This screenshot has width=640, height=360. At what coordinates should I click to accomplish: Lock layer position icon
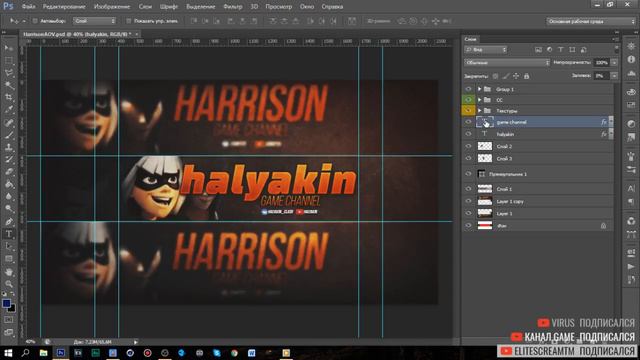(x=516, y=76)
